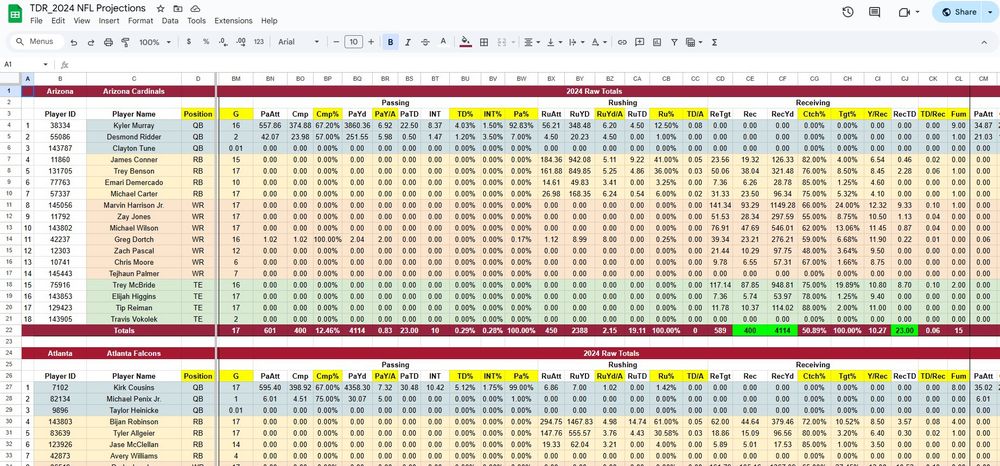Click the Atlanta Falcons header cell

coord(134,353)
